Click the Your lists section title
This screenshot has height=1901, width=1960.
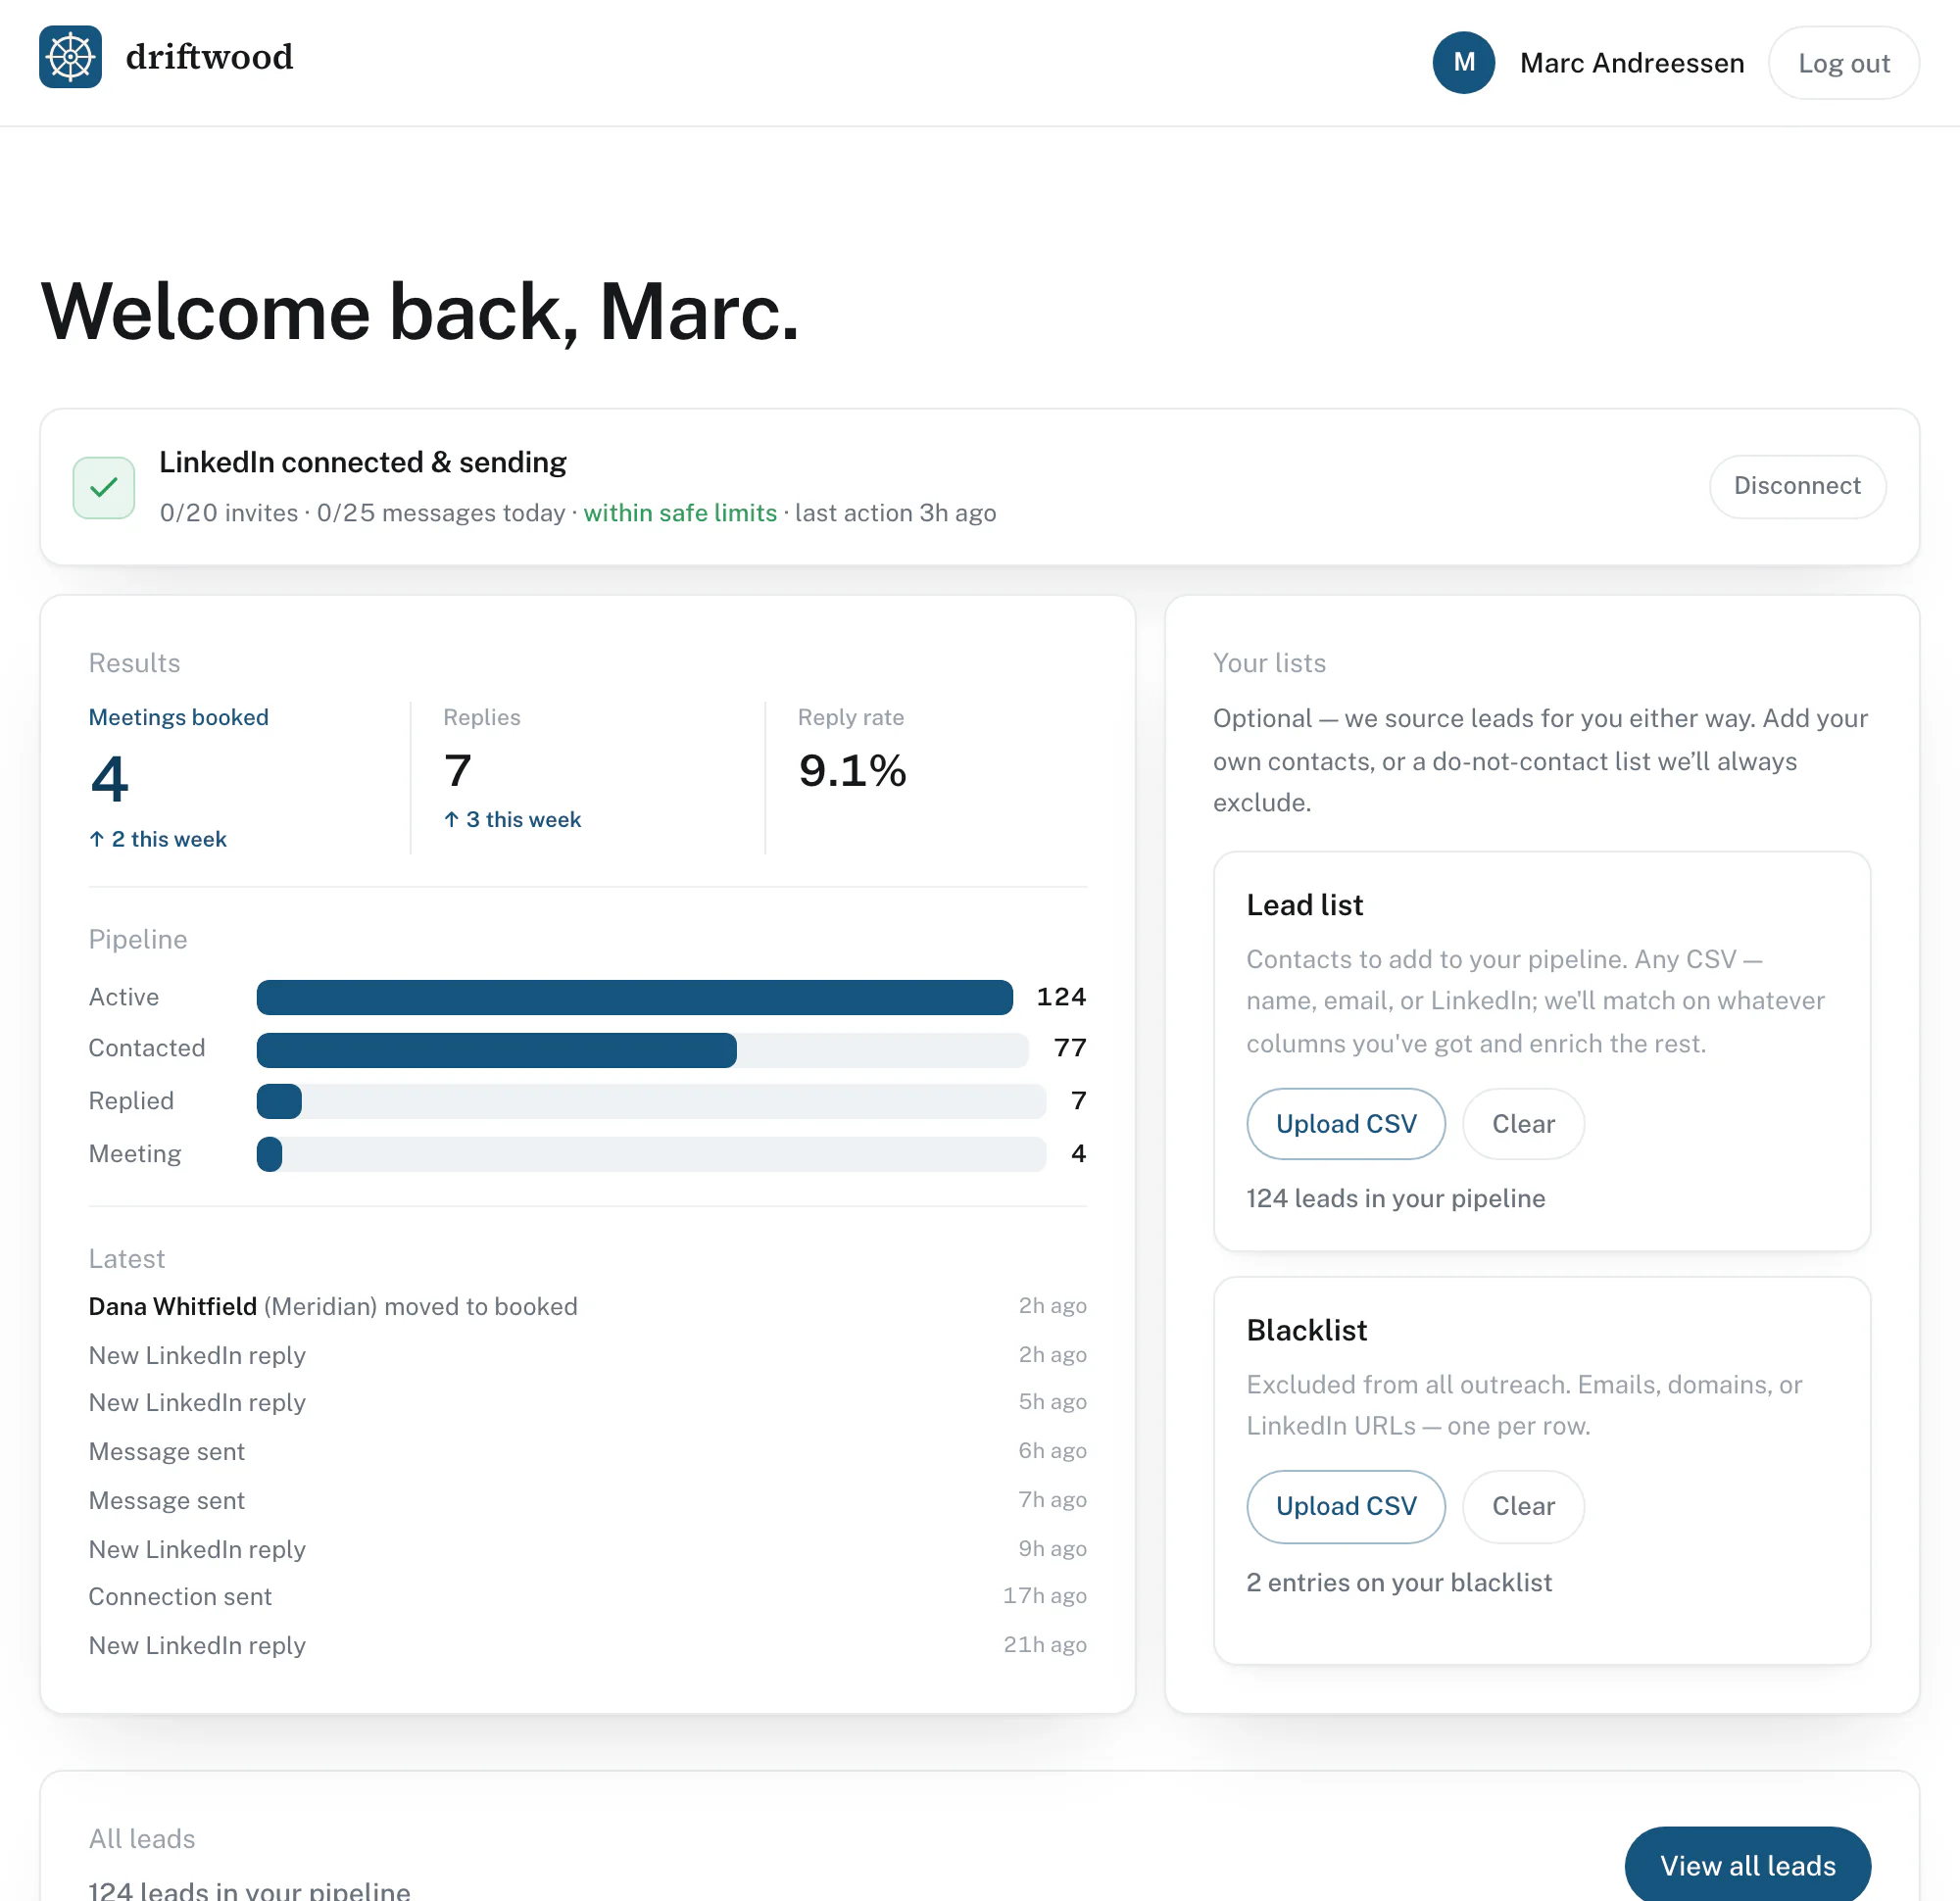pos(1269,663)
